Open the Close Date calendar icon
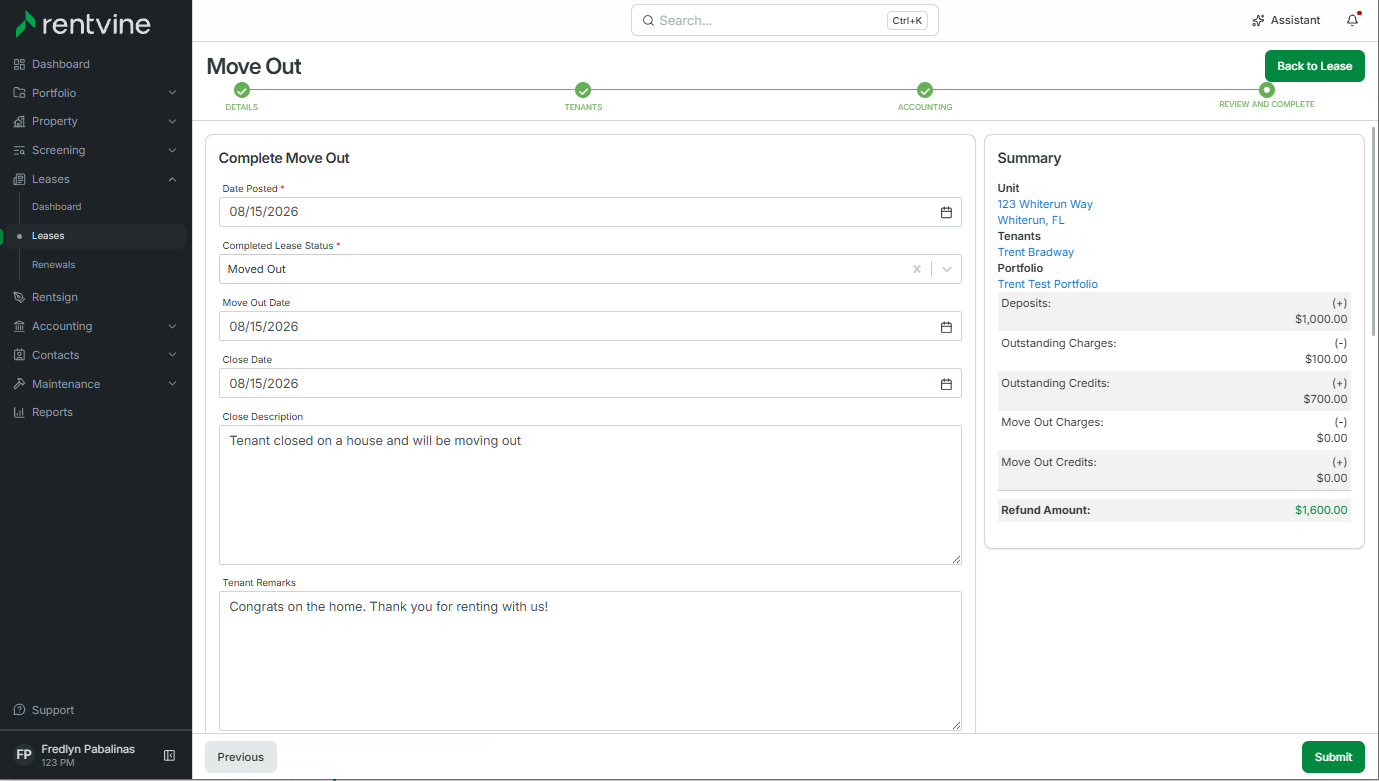Image resolution: width=1379 pixels, height=781 pixels. point(946,384)
